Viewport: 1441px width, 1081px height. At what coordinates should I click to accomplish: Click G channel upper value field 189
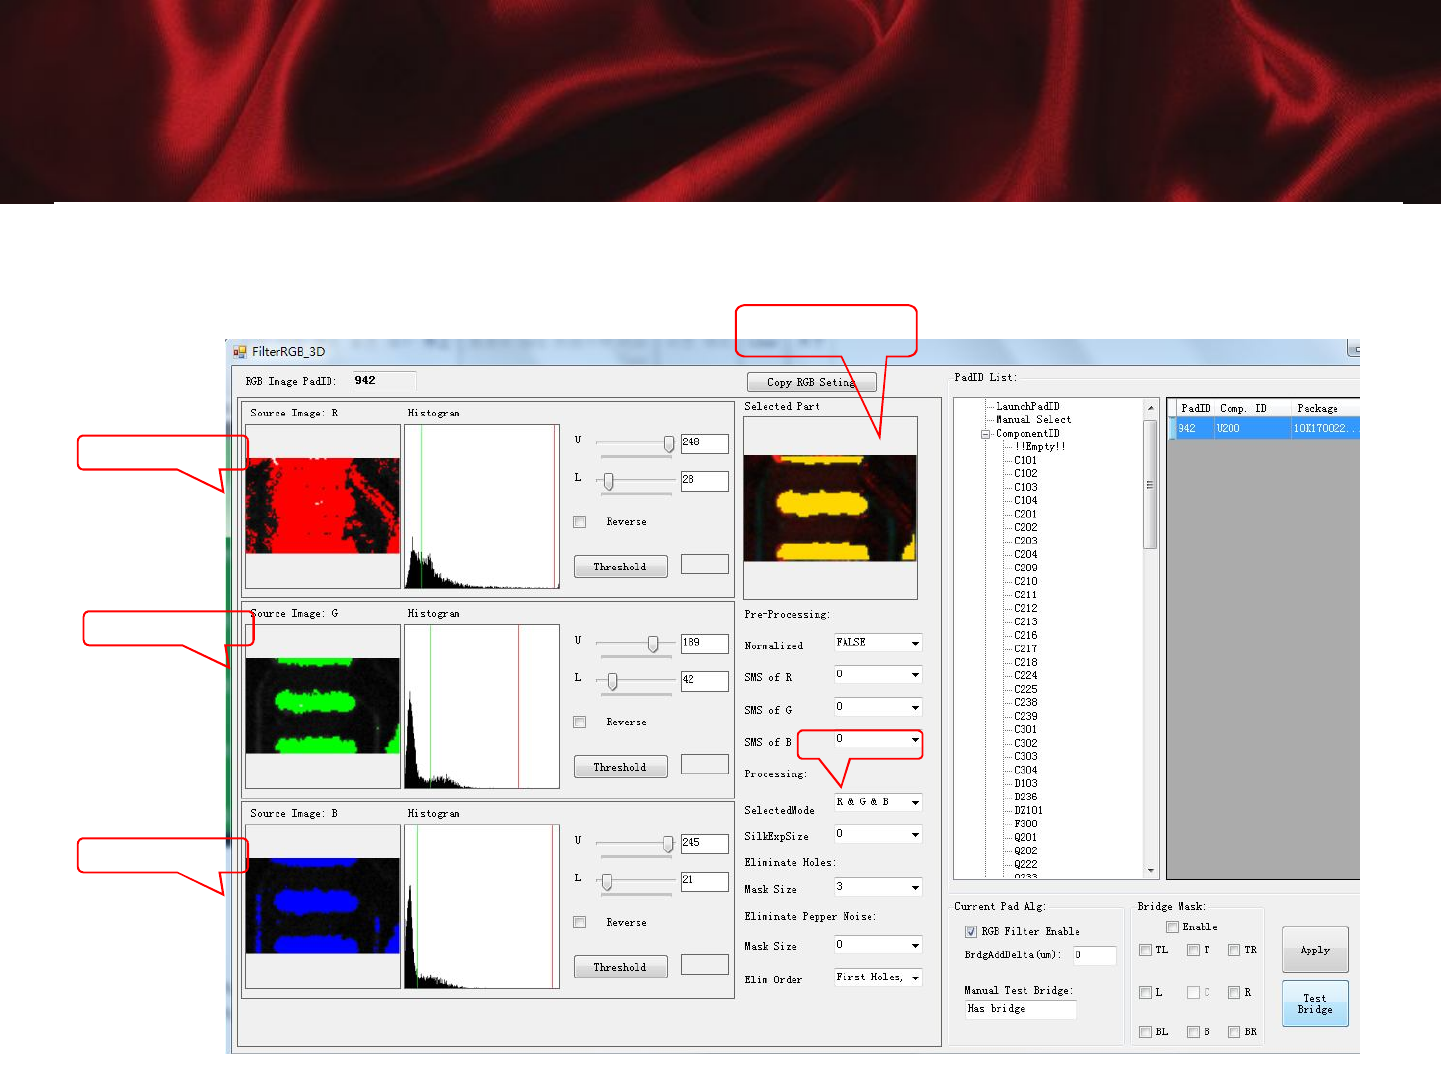704,643
